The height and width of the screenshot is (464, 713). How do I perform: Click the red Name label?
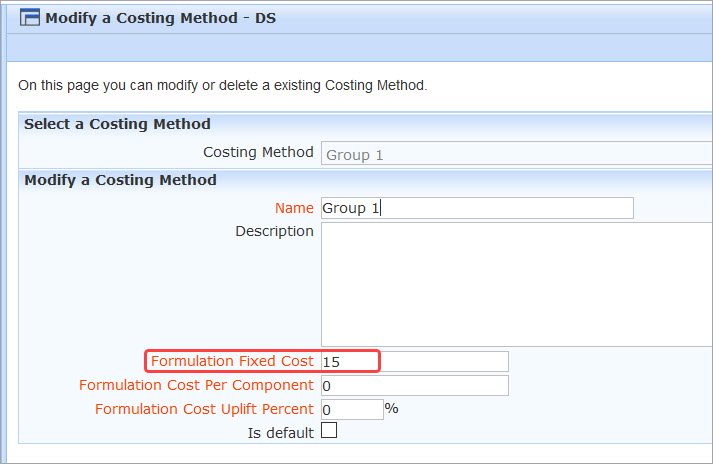tap(294, 208)
